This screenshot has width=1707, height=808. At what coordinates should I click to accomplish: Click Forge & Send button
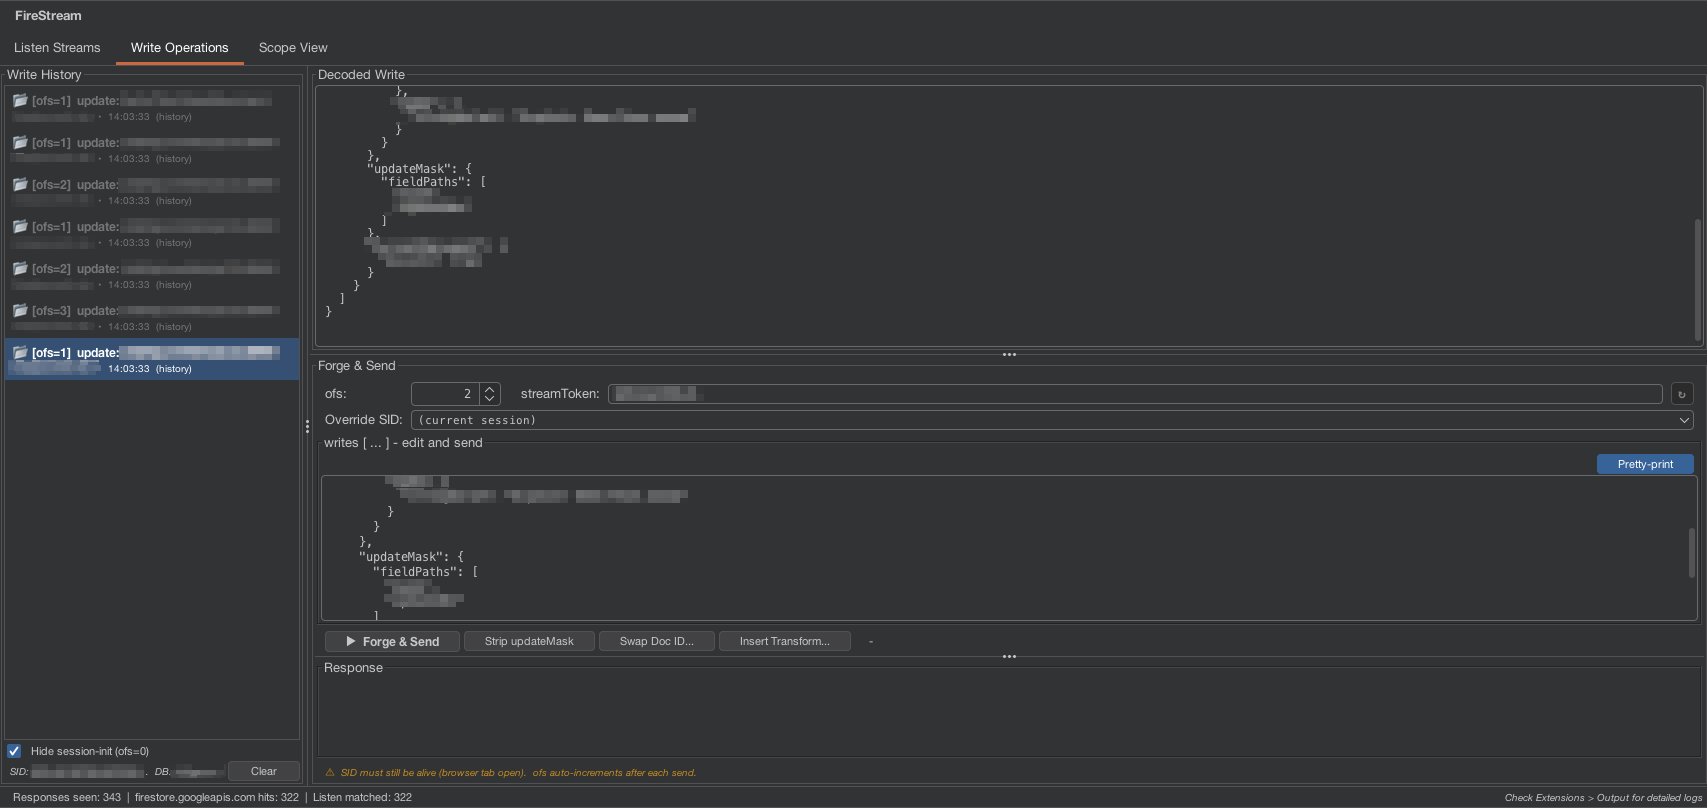[x=392, y=641]
